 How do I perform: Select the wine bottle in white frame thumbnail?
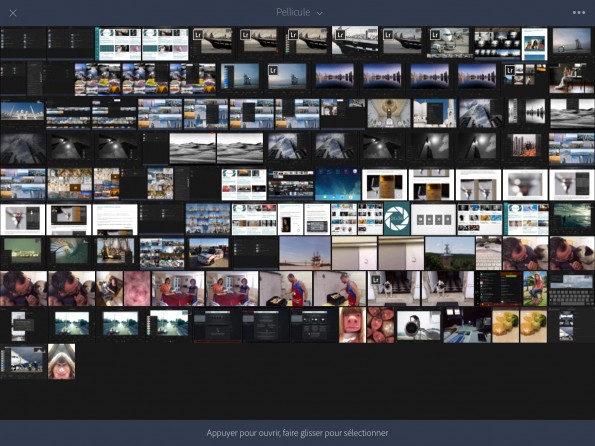tap(384, 184)
